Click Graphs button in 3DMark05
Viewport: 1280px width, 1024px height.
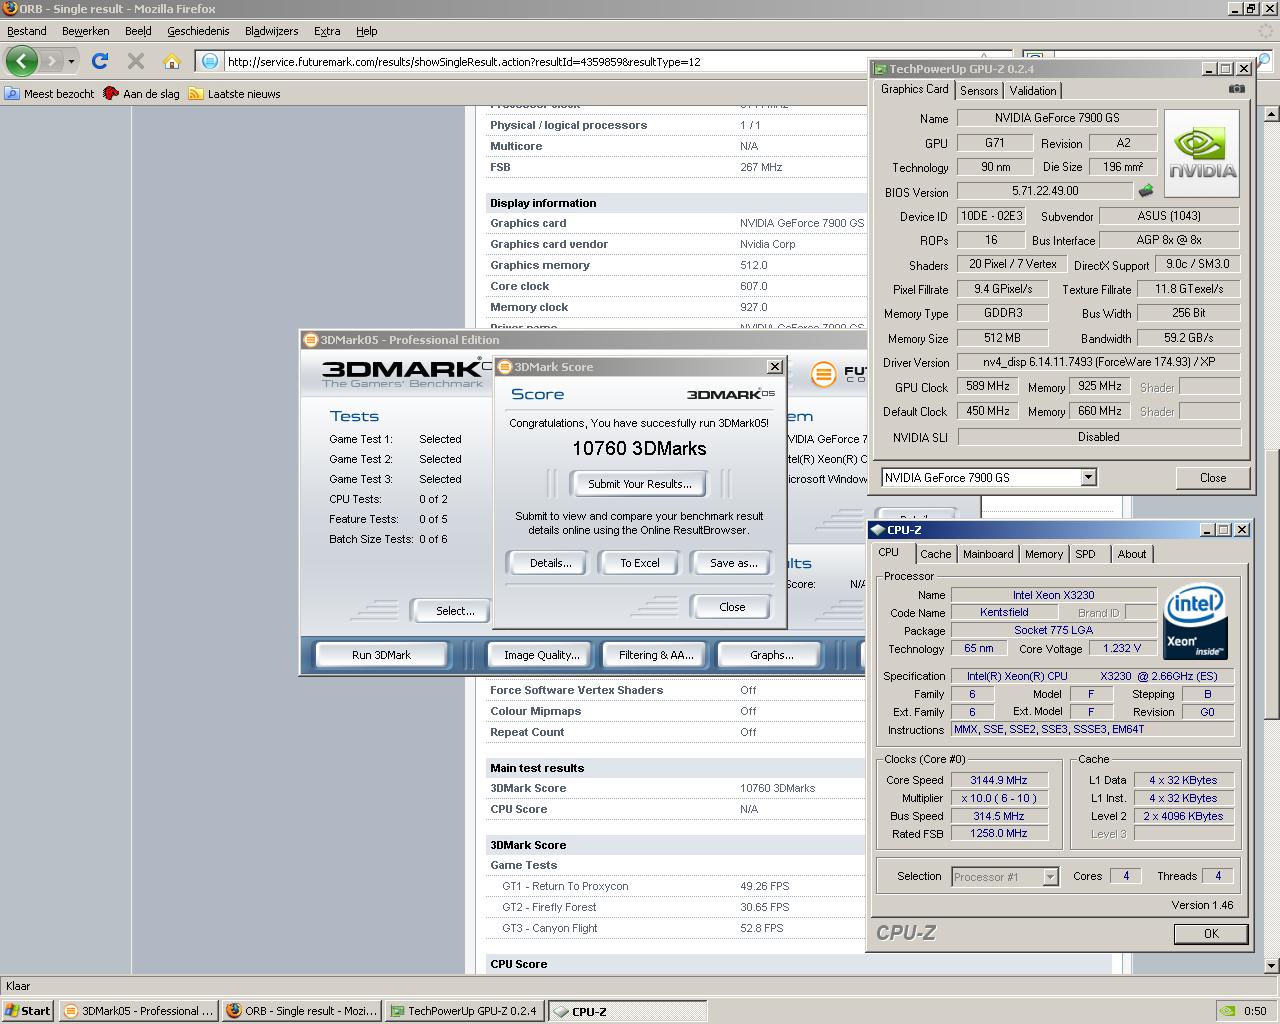click(x=772, y=655)
